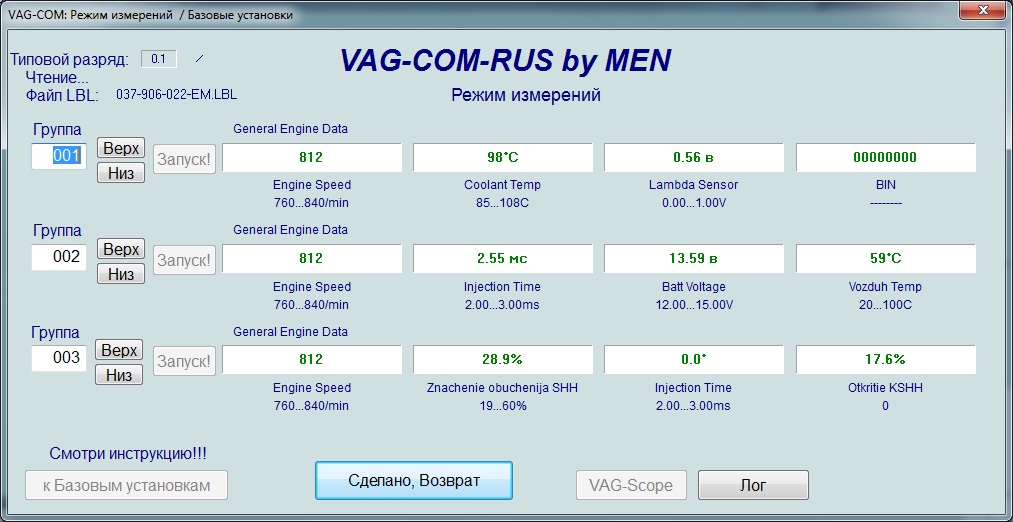Click the 19...60% range text
Screen dimensions: 1013x522
pyautogui.click(x=503, y=406)
